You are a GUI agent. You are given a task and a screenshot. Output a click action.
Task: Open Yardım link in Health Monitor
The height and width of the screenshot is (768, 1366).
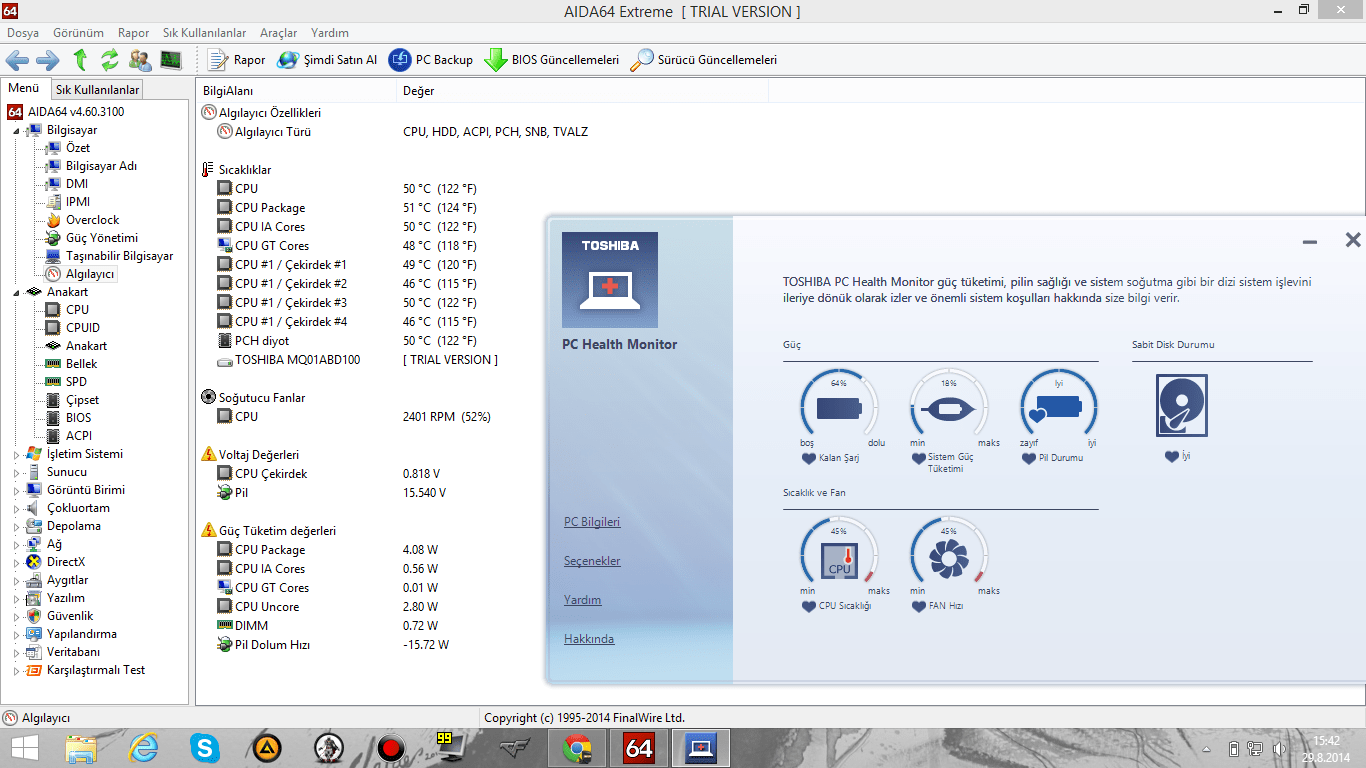pyautogui.click(x=582, y=600)
